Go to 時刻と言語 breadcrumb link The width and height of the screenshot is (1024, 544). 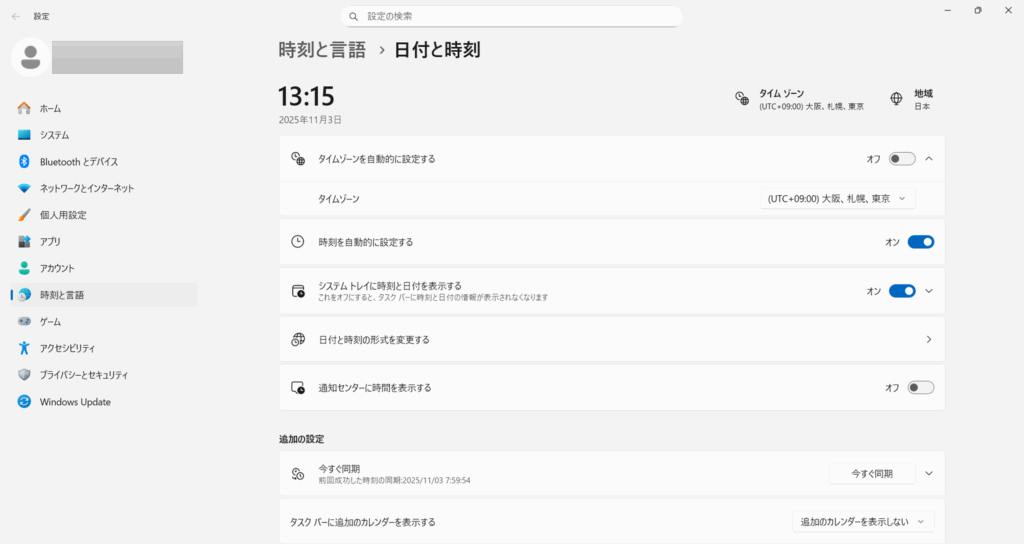coord(321,50)
